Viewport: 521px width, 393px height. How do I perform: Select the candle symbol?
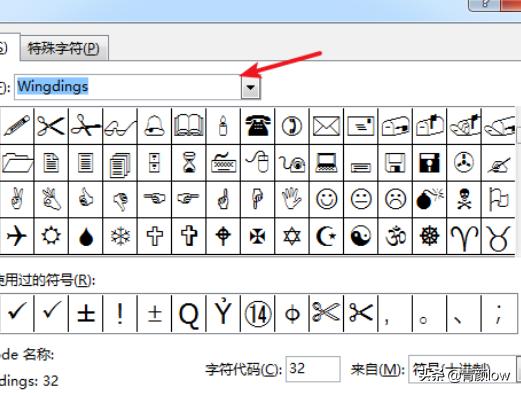click(223, 126)
